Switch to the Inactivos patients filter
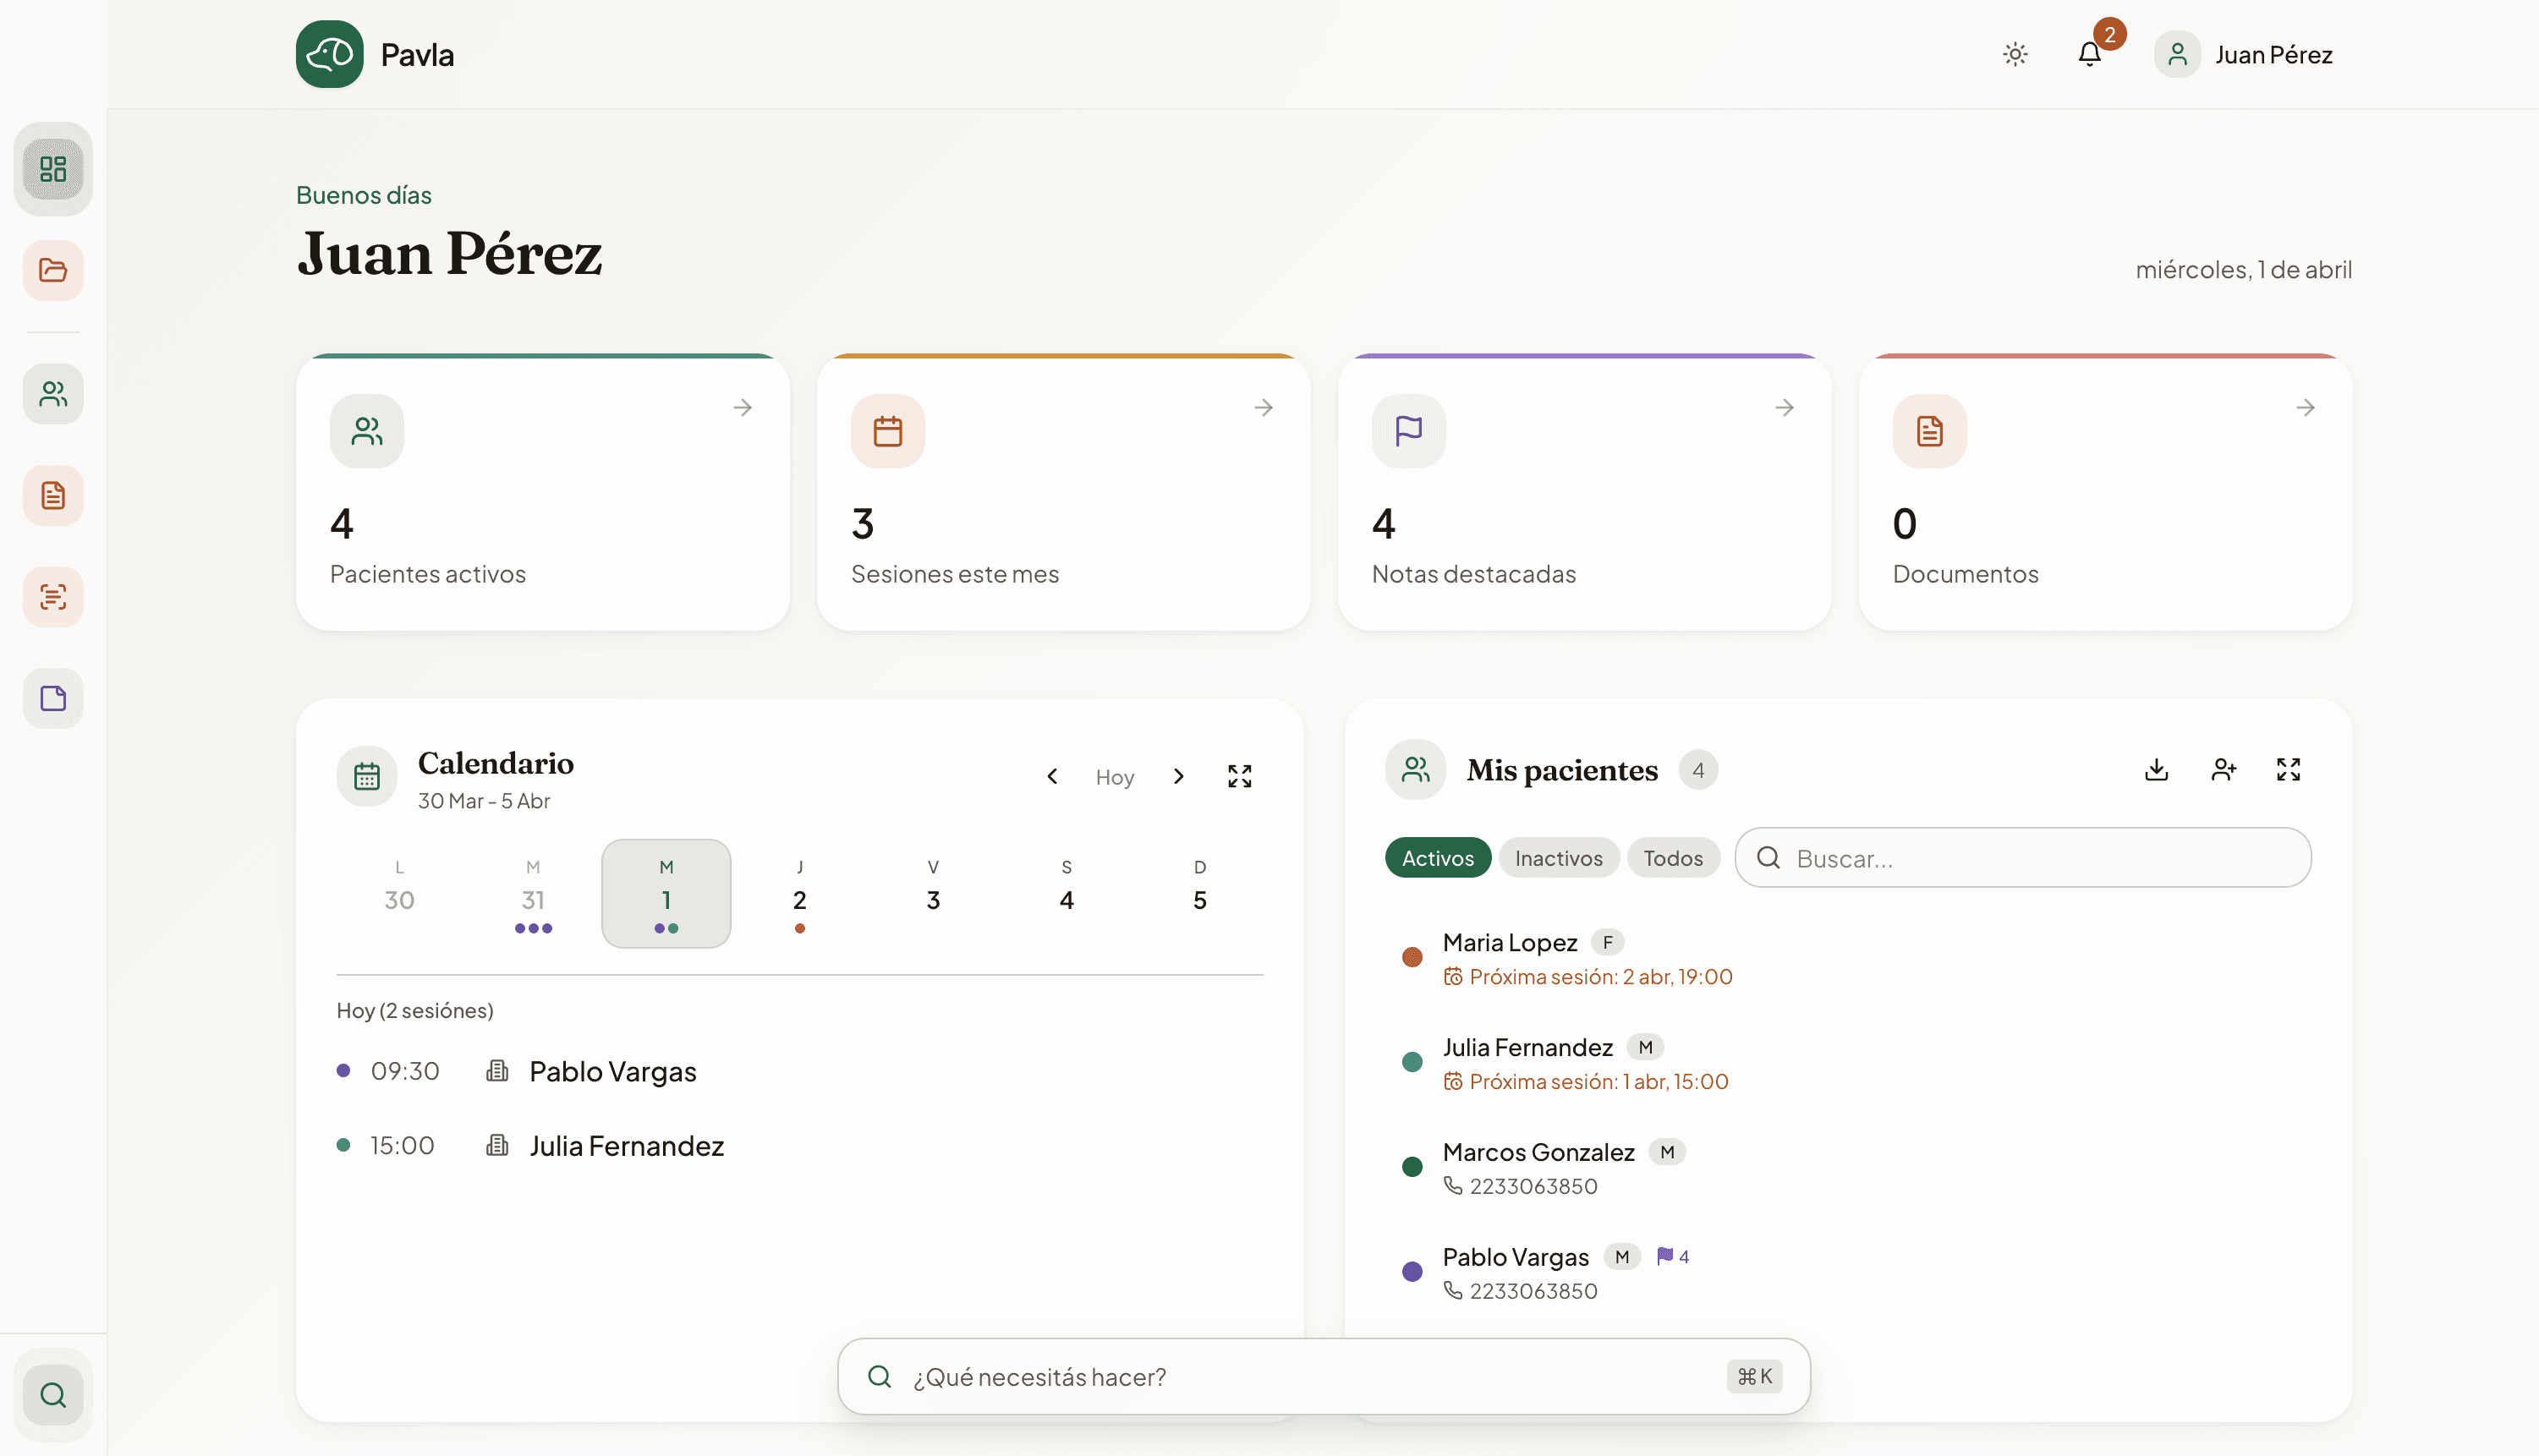This screenshot has height=1456, width=2539. (1558, 857)
